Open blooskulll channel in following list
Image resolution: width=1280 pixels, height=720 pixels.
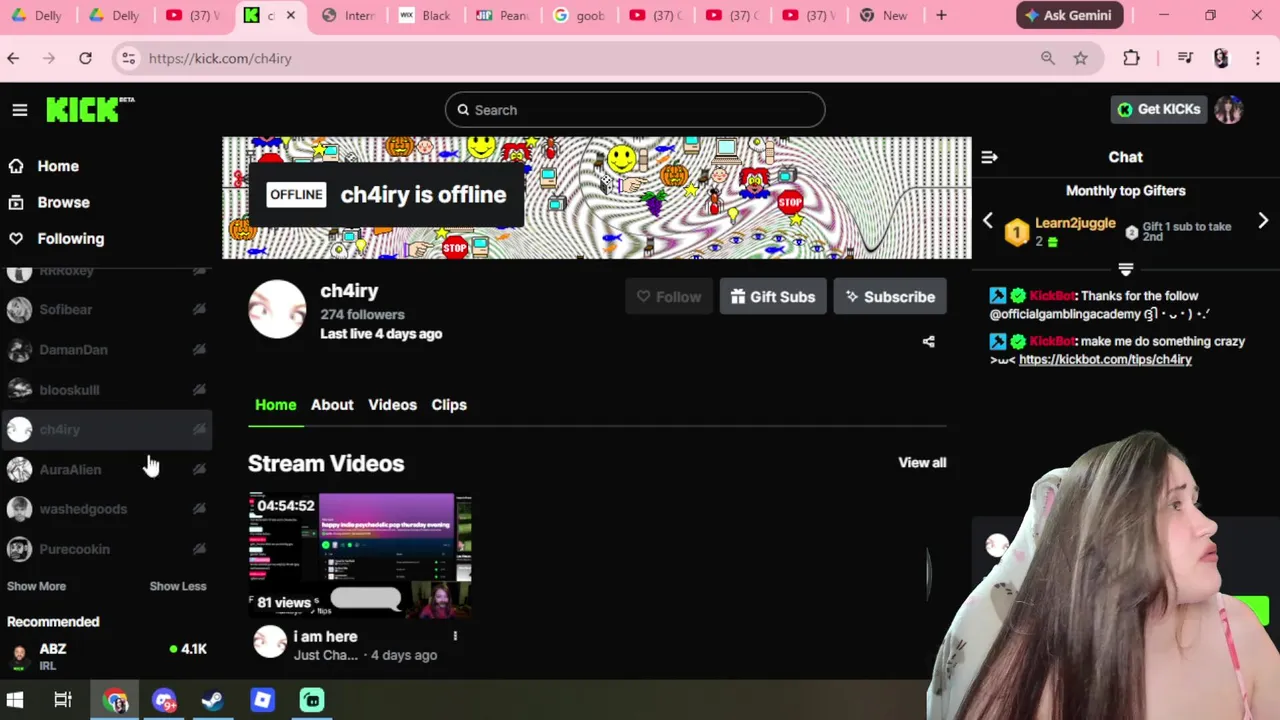[107, 390]
